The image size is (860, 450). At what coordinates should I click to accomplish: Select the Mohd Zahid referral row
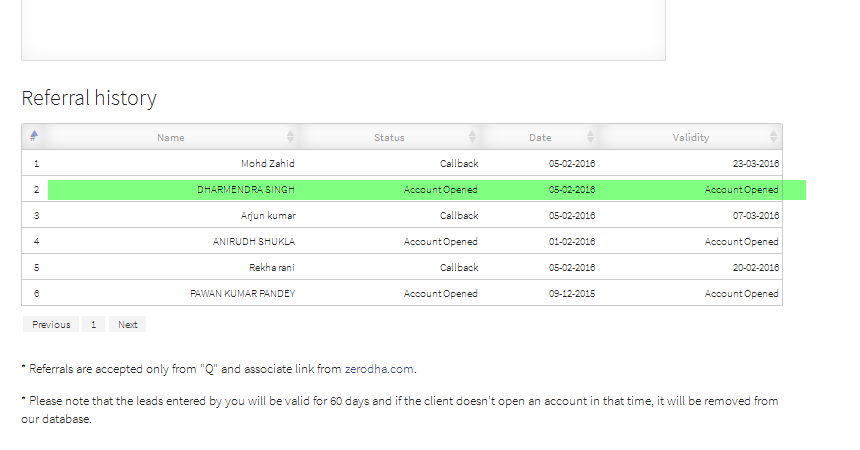tap(402, 163)
